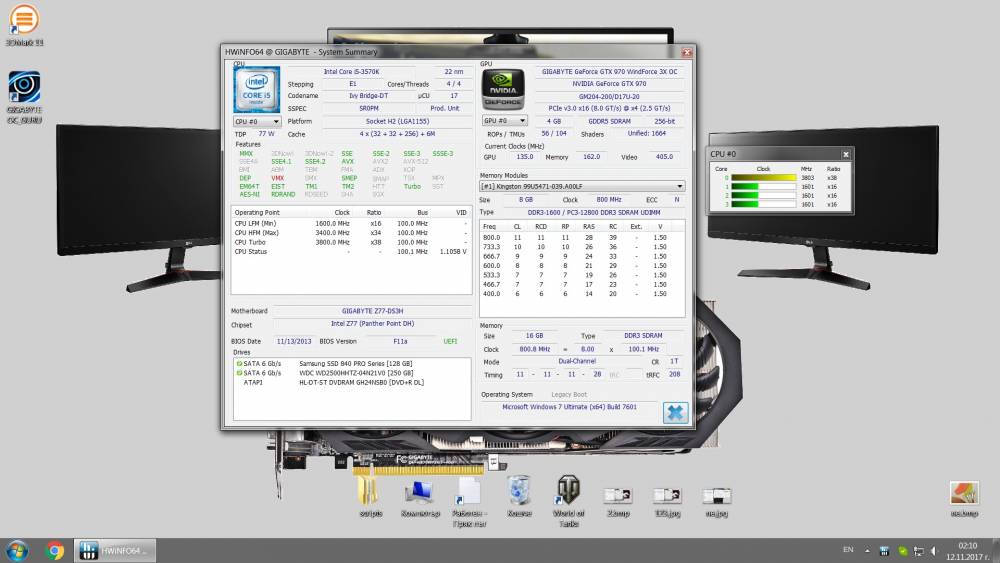Open the GIGABYTE OC_GURU desktop icon
The width and height of the screenshot is (1000, 563).
(x=24, y=97)
